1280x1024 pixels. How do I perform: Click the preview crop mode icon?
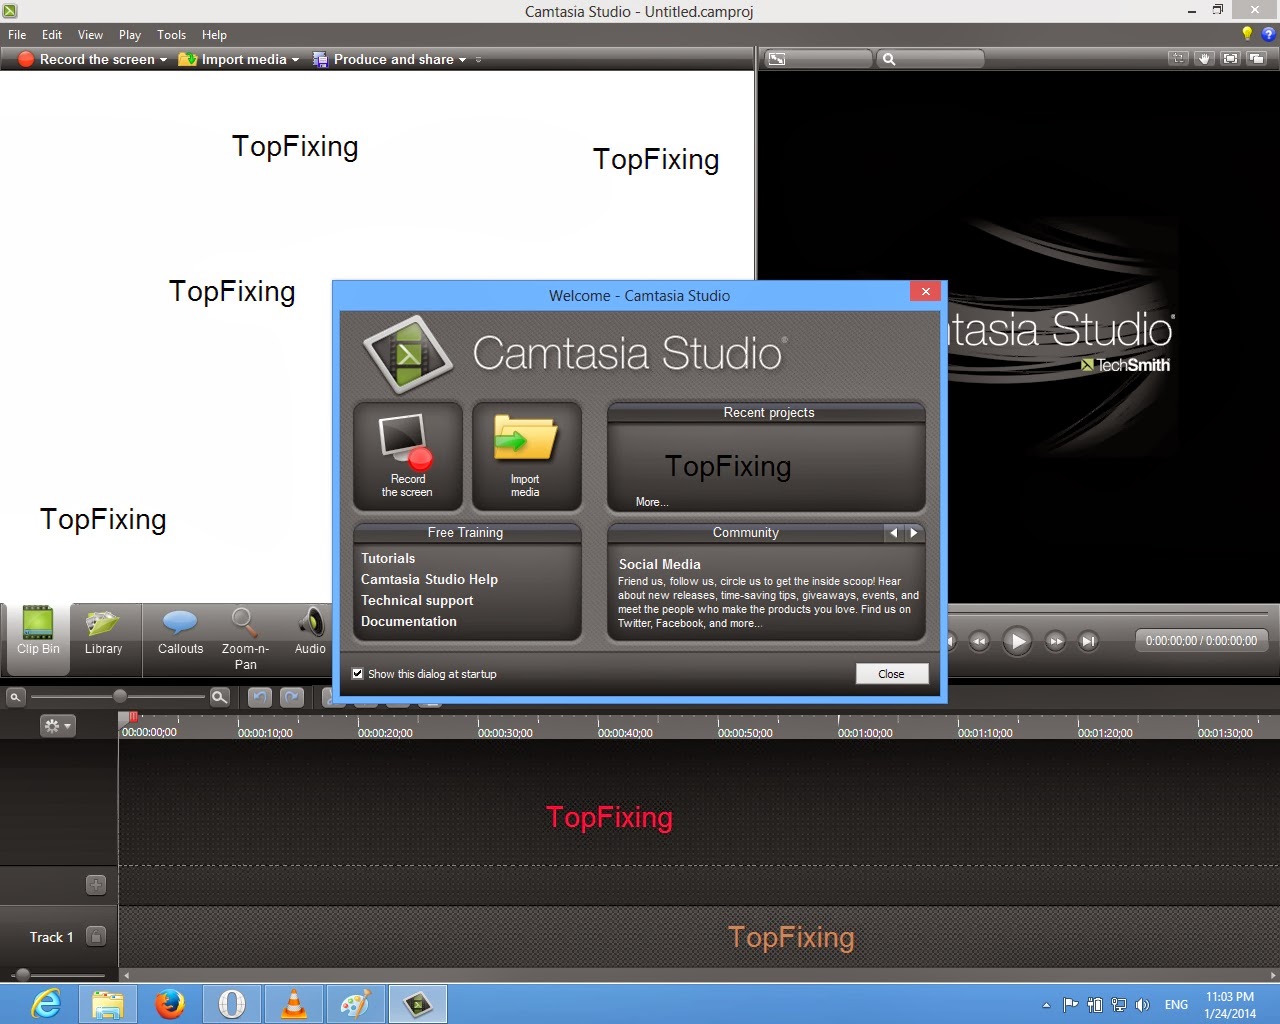1178,59
